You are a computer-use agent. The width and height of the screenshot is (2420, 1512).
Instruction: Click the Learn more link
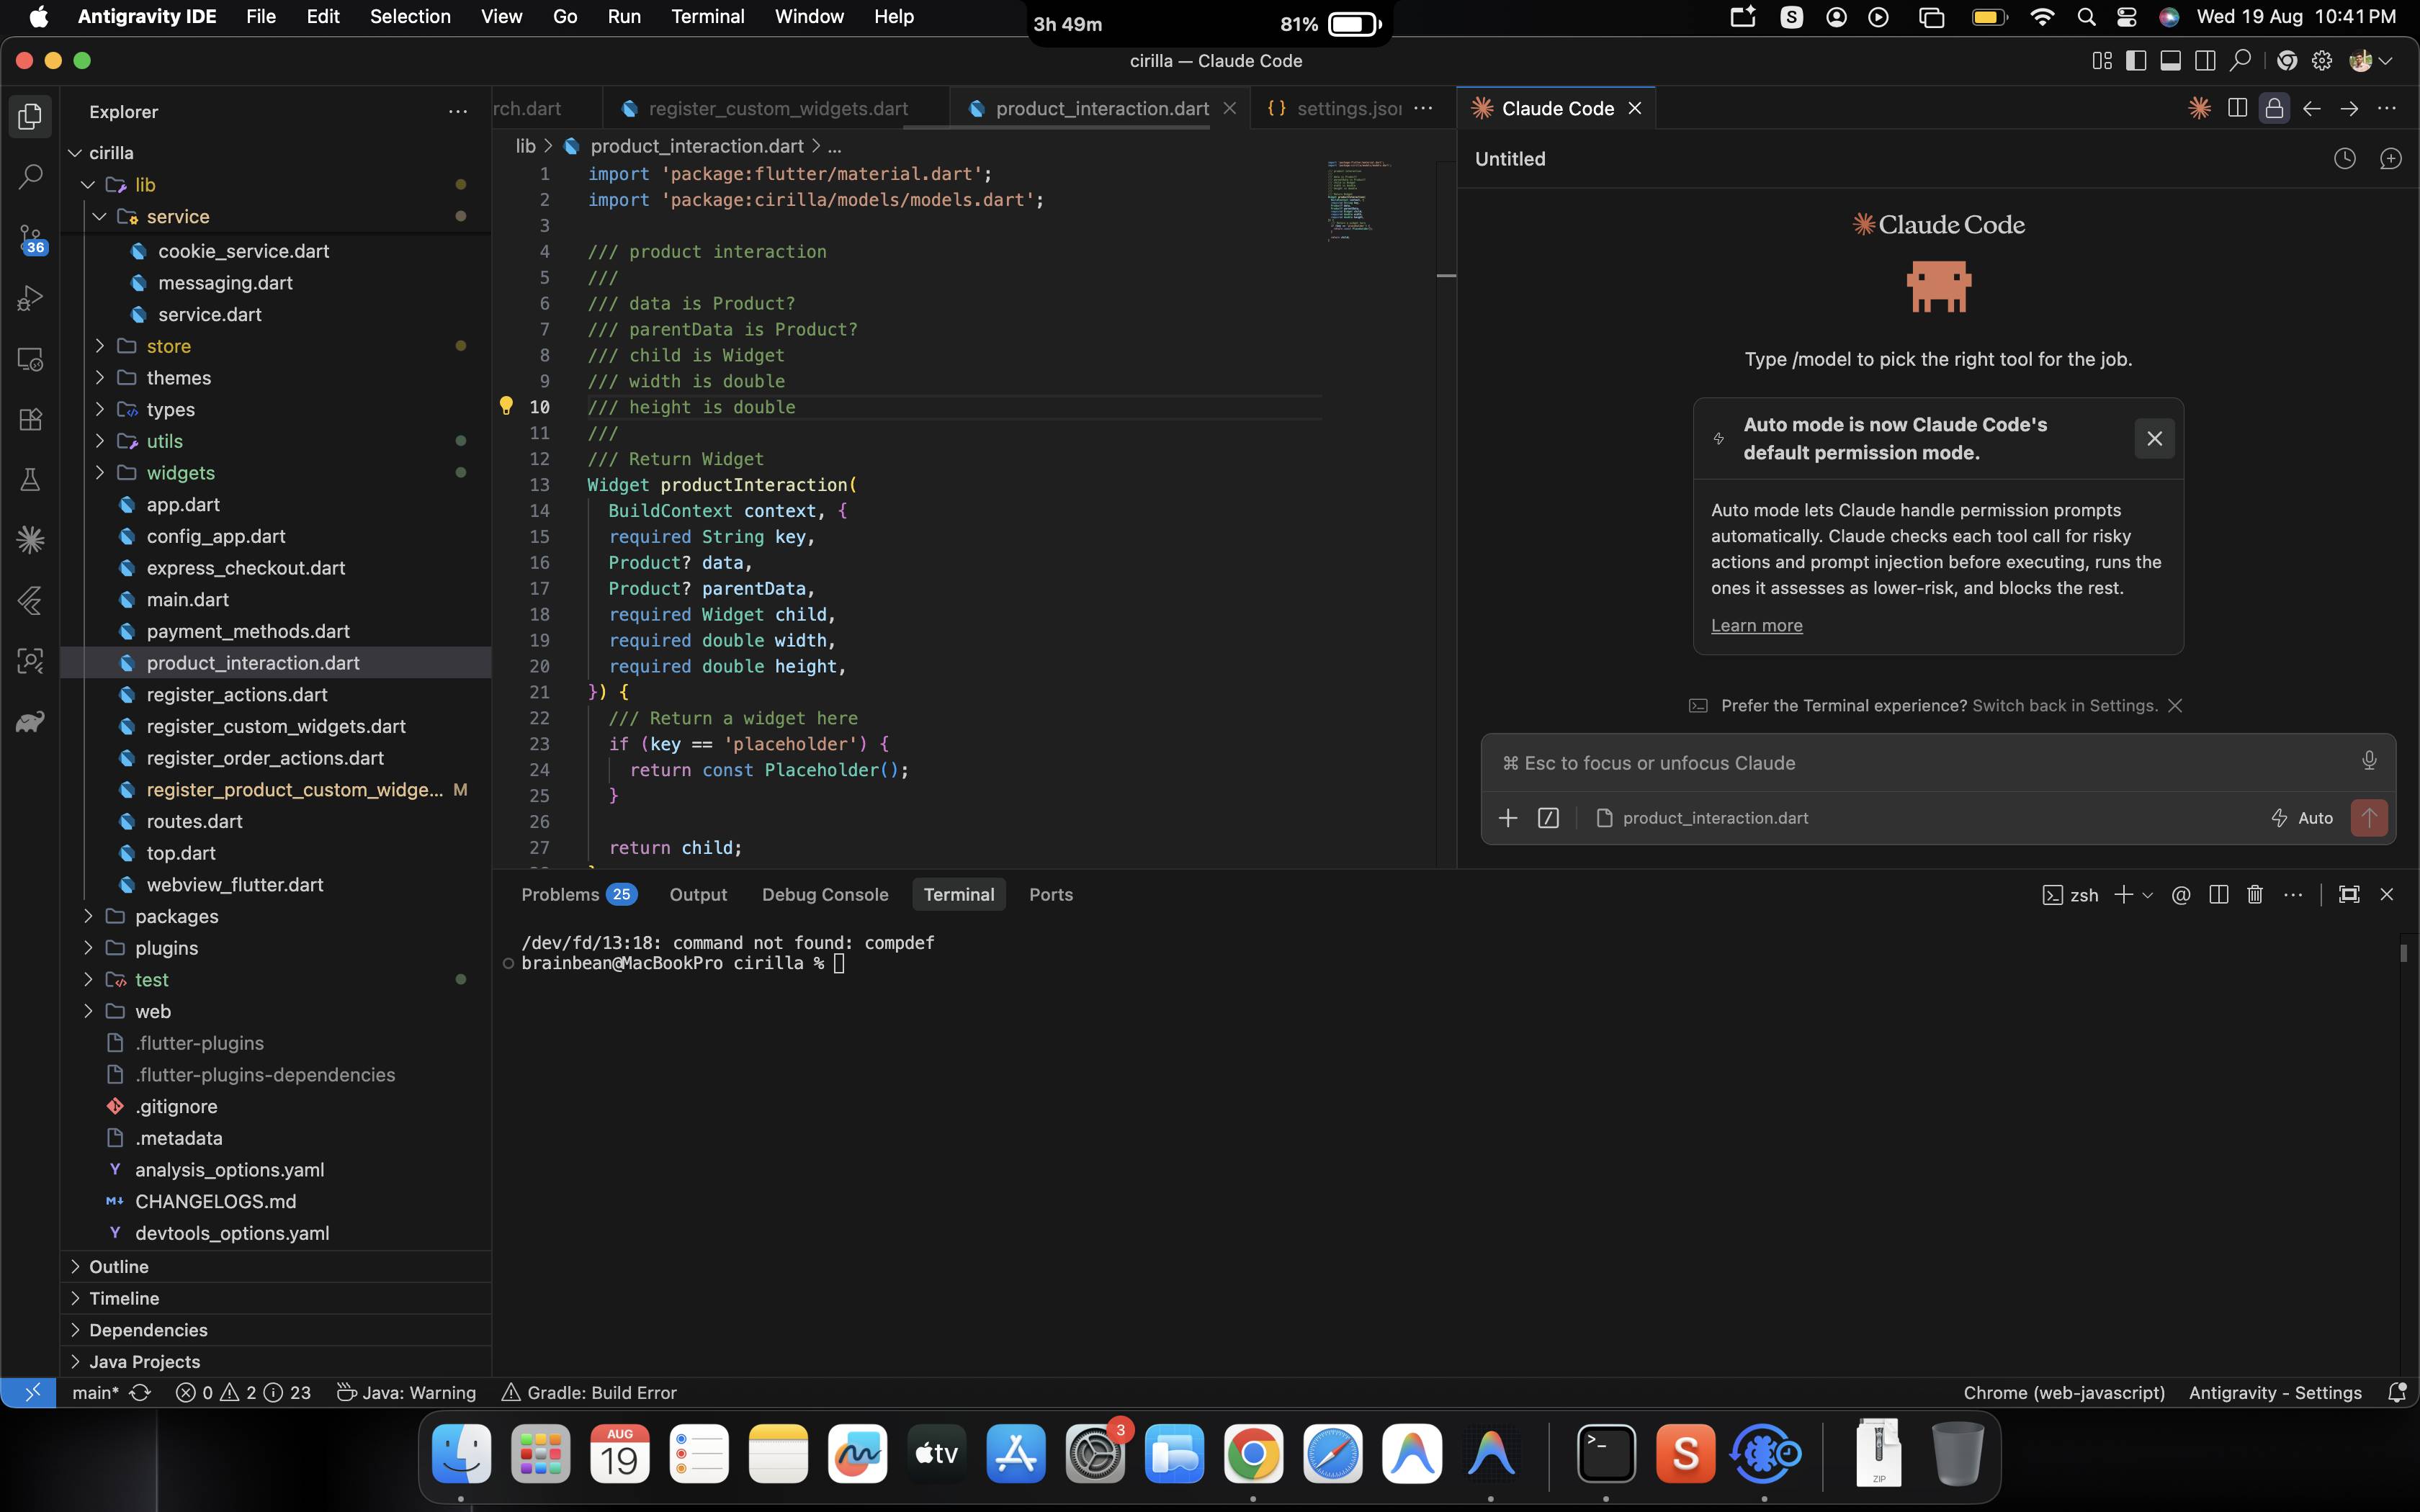coord(1756,625)
